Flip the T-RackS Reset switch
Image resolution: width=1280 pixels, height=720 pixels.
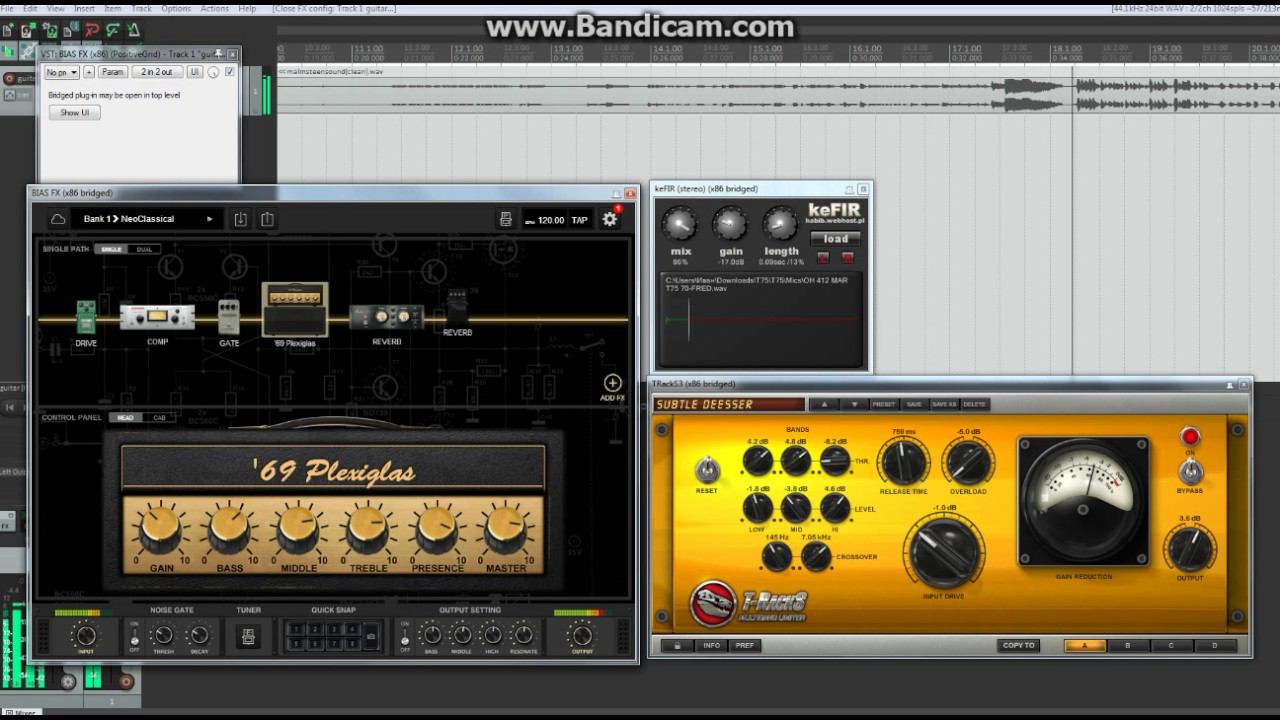[706, 469]
